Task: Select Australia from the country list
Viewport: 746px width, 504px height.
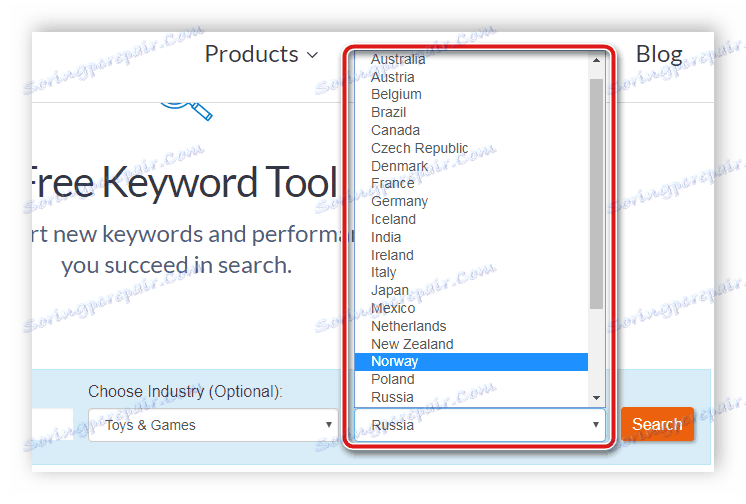Action: (x=471, y=59)
